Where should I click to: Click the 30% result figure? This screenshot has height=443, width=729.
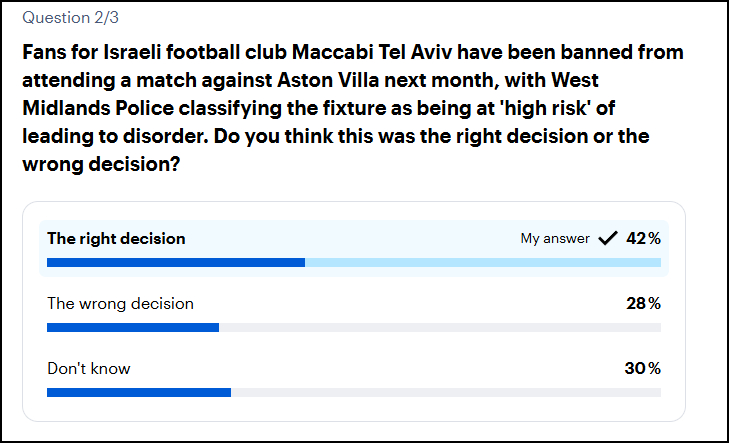(x=643, y=368)
